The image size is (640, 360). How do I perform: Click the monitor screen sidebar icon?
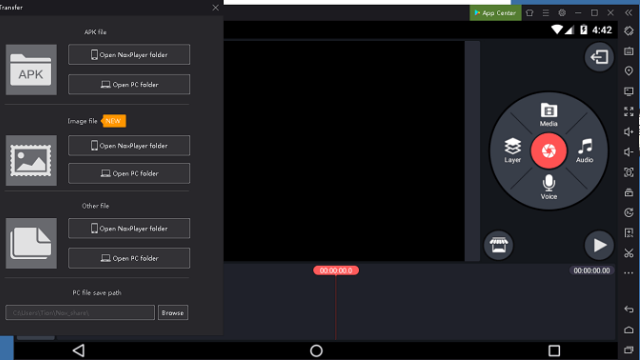629,91
